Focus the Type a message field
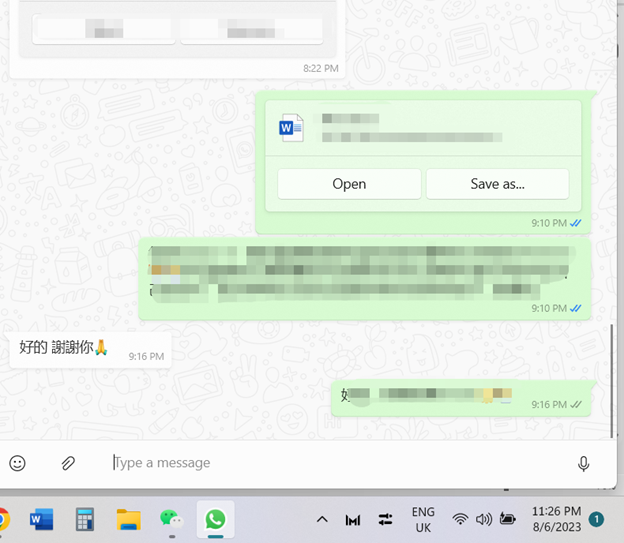The width and height of the screenshot is (624, 543). [330, 463]
